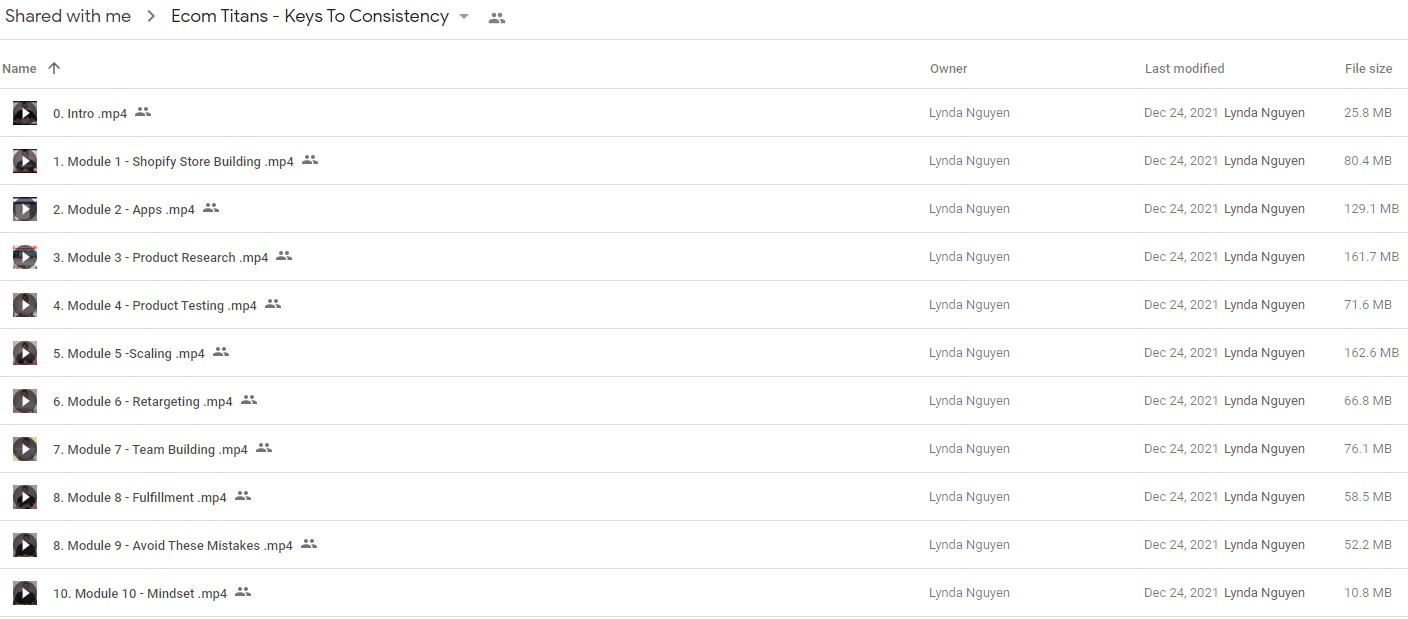Click the video icon for Module 6 - Retargeting
This screenshot has width=1408, height=619.
[x=25, y=401]
